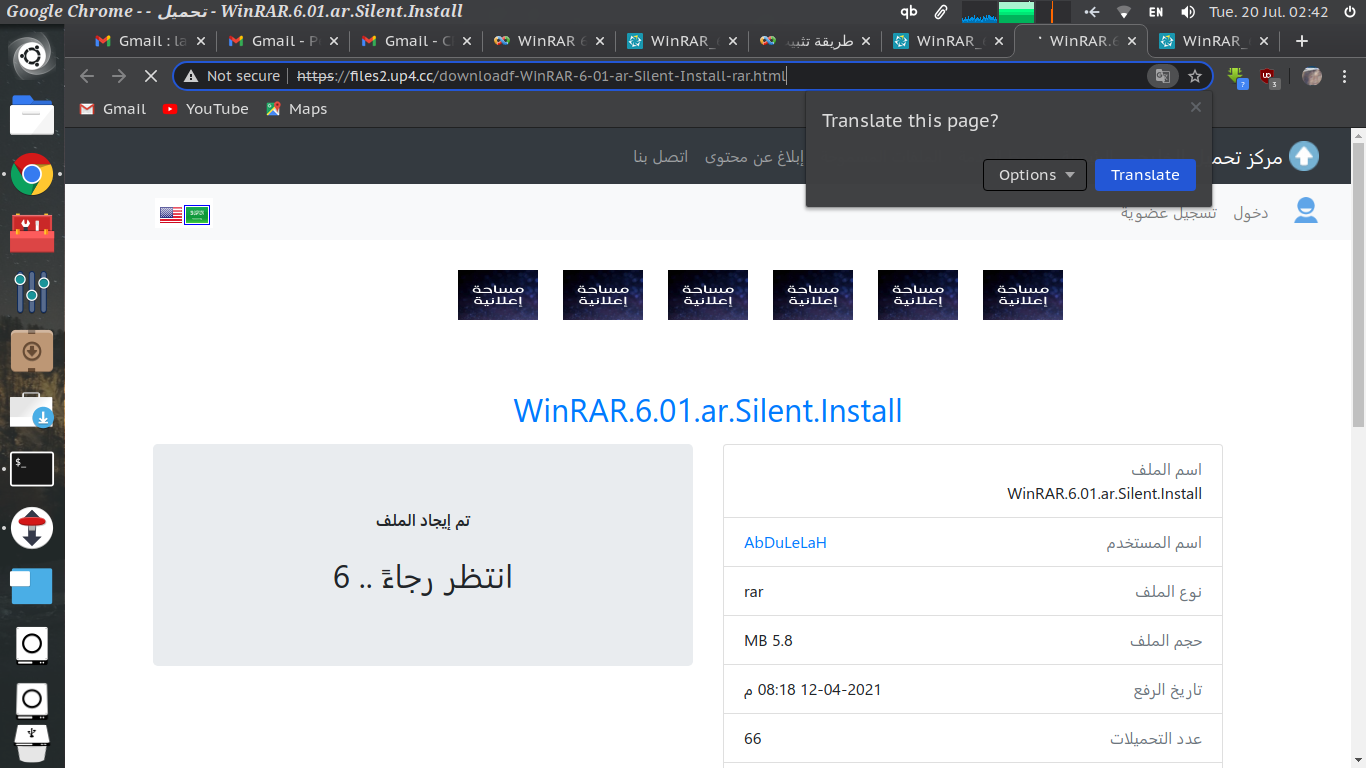This screenshot has height=768, width=1366.
Task: Click the 'MB 5.8' file size value
Action: (x=768, y=641)
